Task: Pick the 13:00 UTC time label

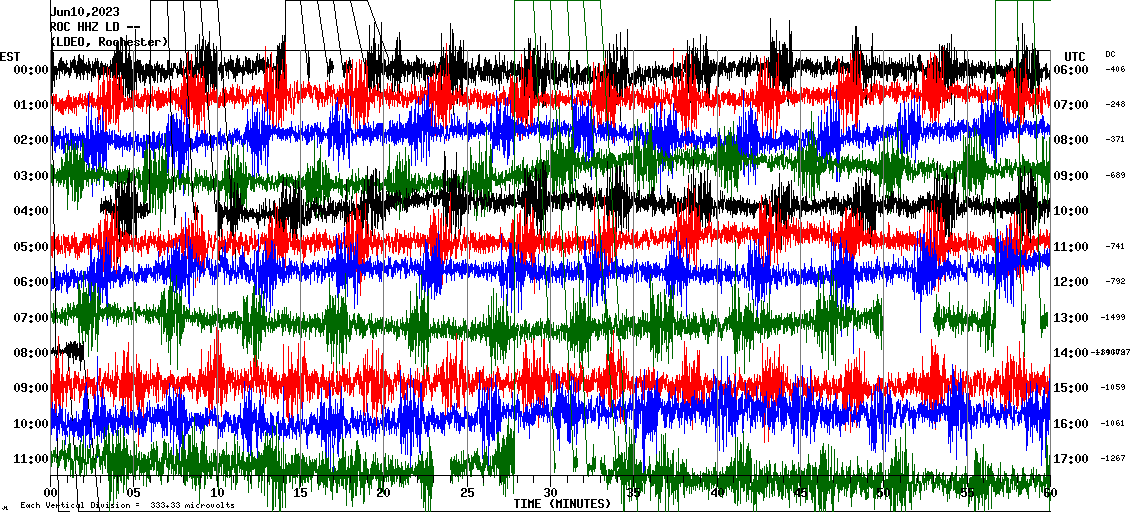Action: tap(1071, 317)
